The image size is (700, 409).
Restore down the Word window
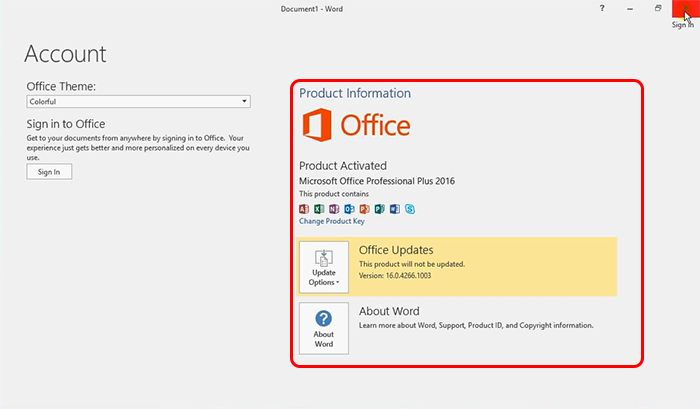658,8
